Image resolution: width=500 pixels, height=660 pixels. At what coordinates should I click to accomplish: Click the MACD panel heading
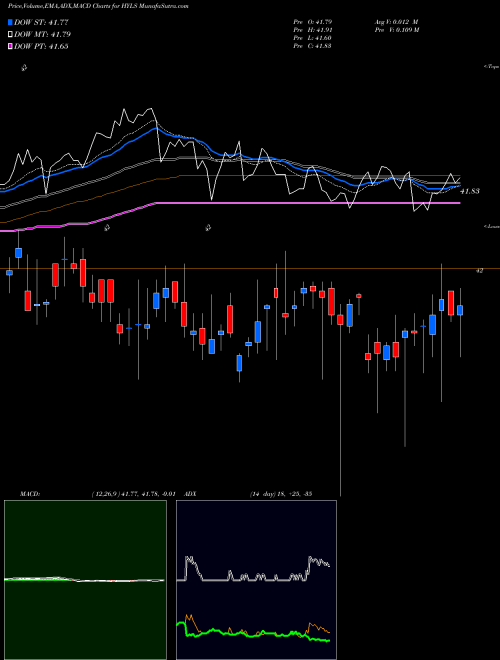point(29,494)
